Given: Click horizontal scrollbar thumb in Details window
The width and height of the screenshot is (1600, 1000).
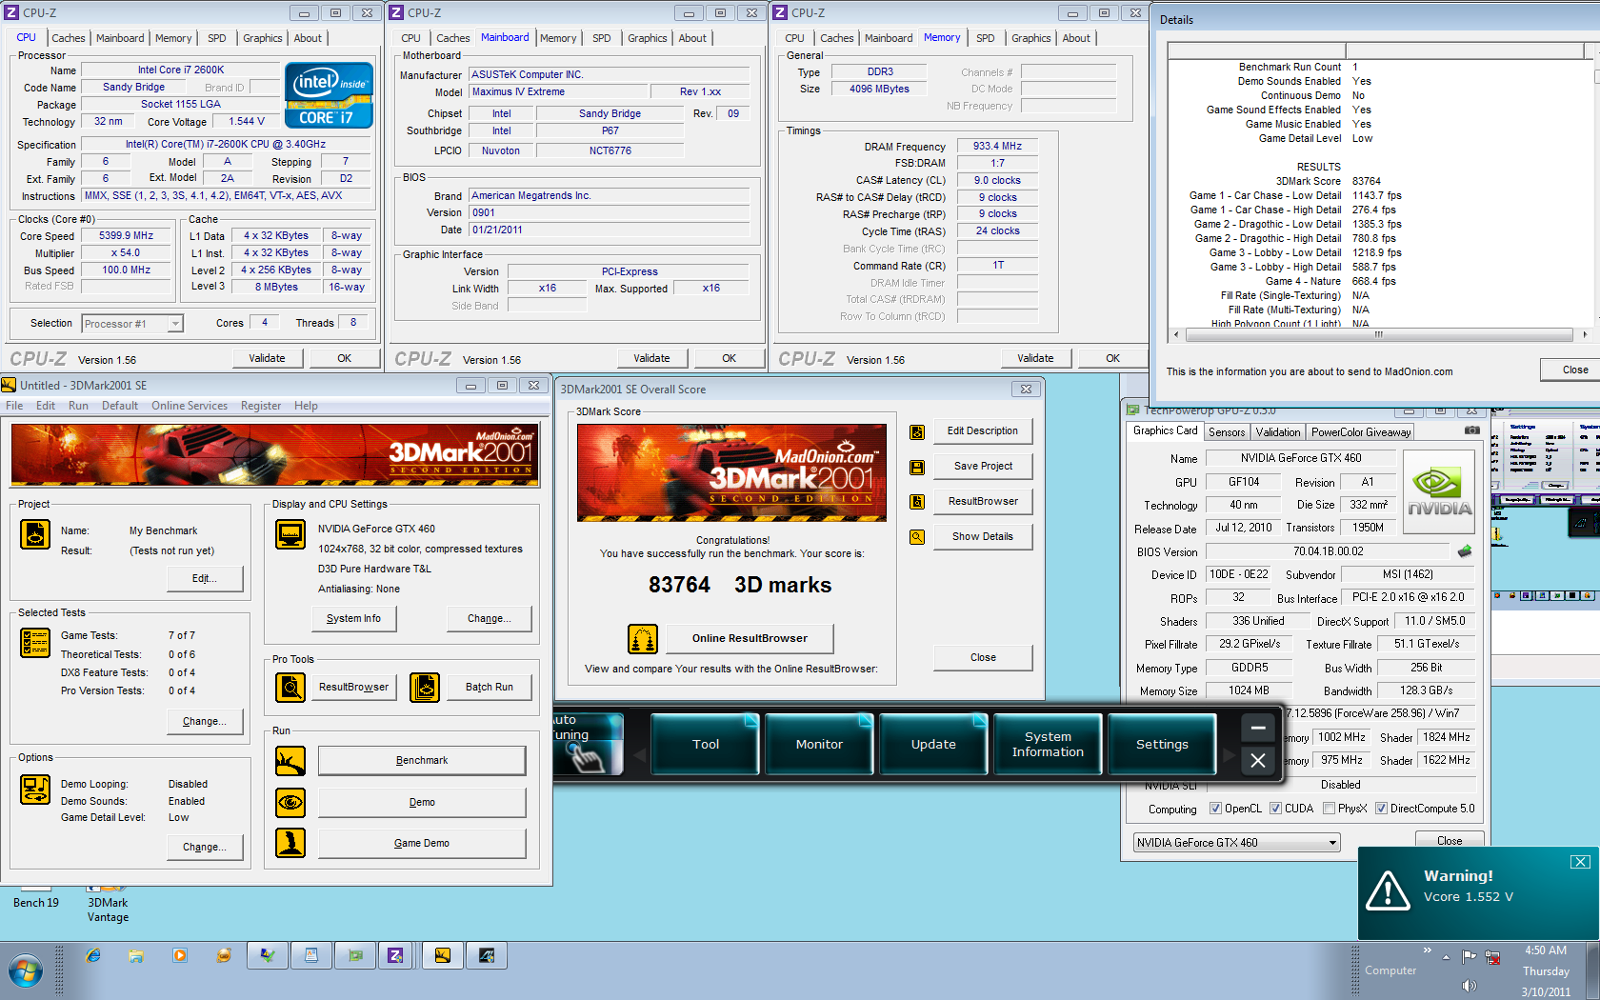Looking at the screenshot, I should [x=1379, y=335].
